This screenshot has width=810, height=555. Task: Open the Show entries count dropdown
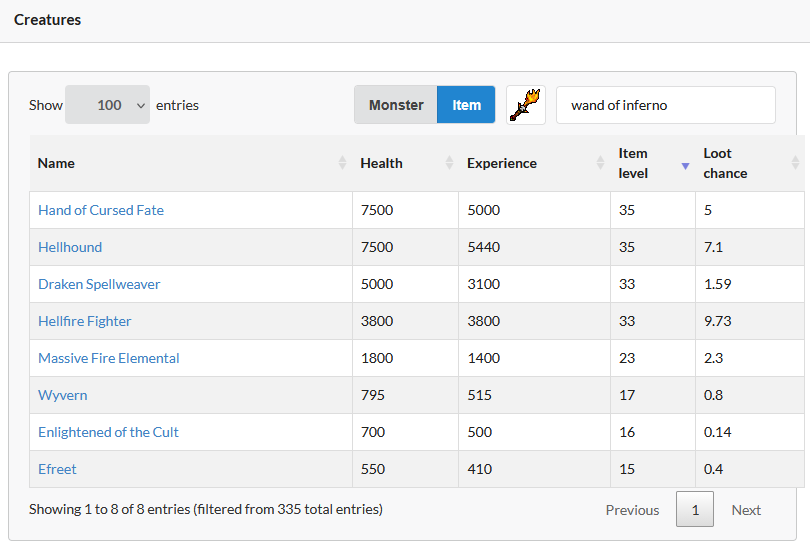[x=107, y=105]
